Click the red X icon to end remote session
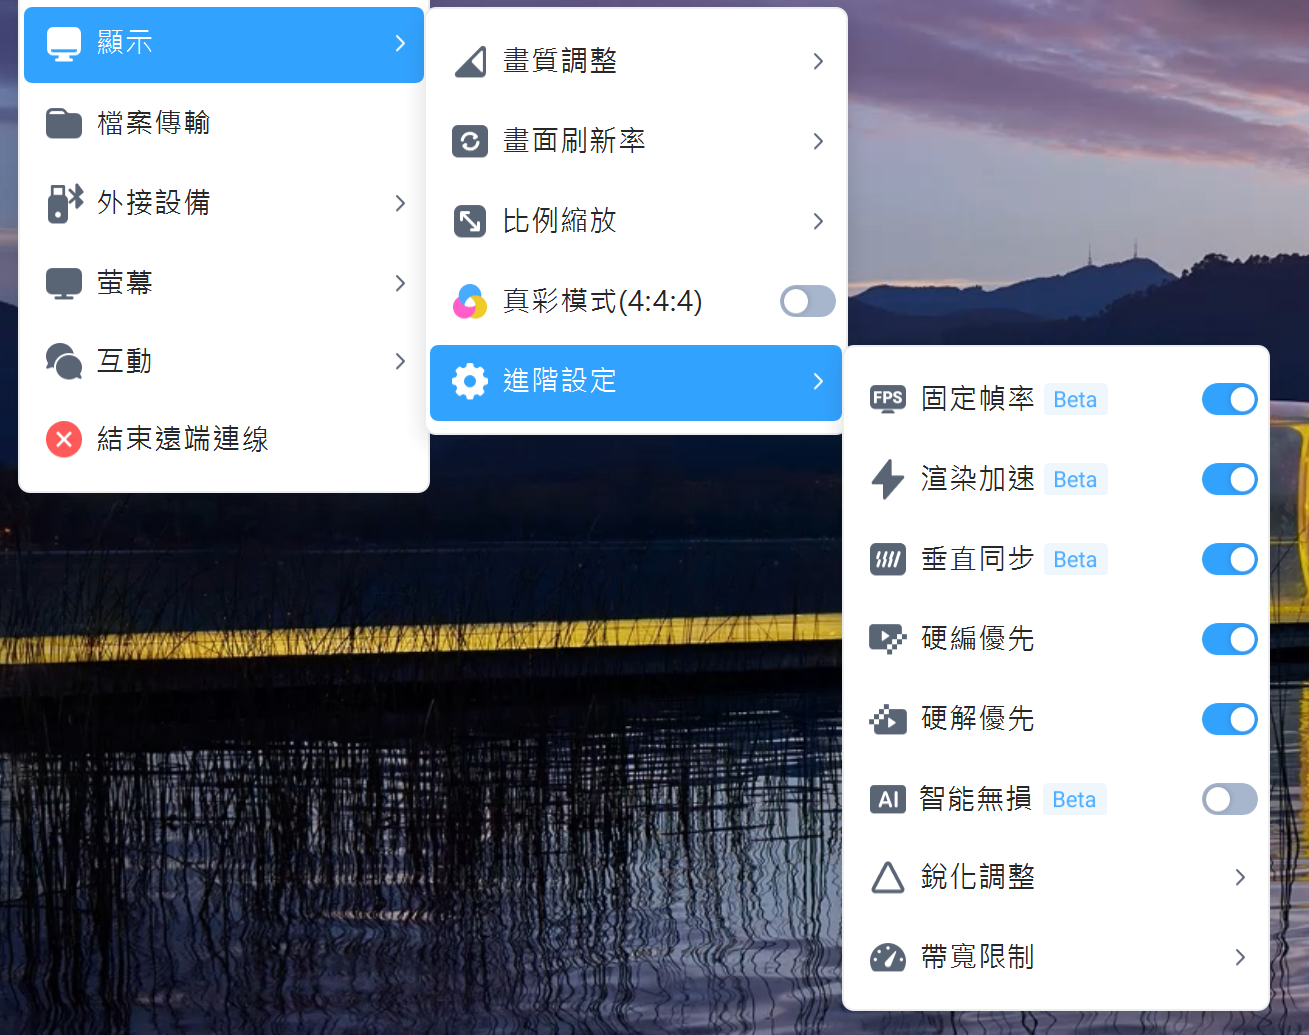The height and width of the screenshot is (1035, 1309). (x=64, y=439)
